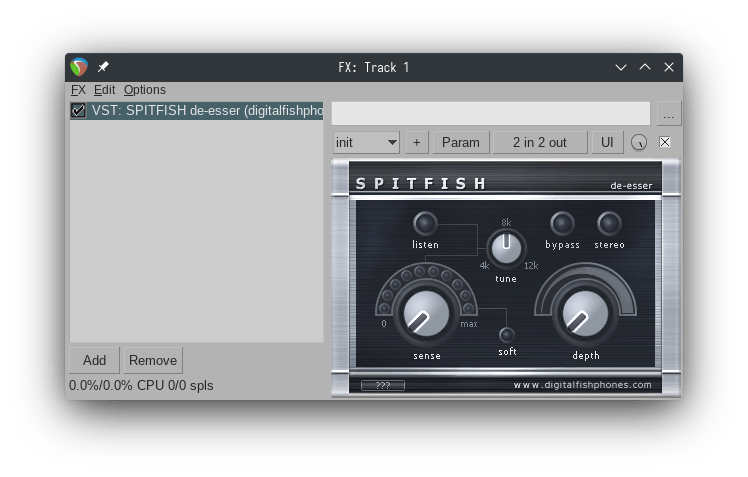Viewport: 748px width, 477px height.
Task: Open the www.digitalfishphones.com link
Action: (582, 385)
